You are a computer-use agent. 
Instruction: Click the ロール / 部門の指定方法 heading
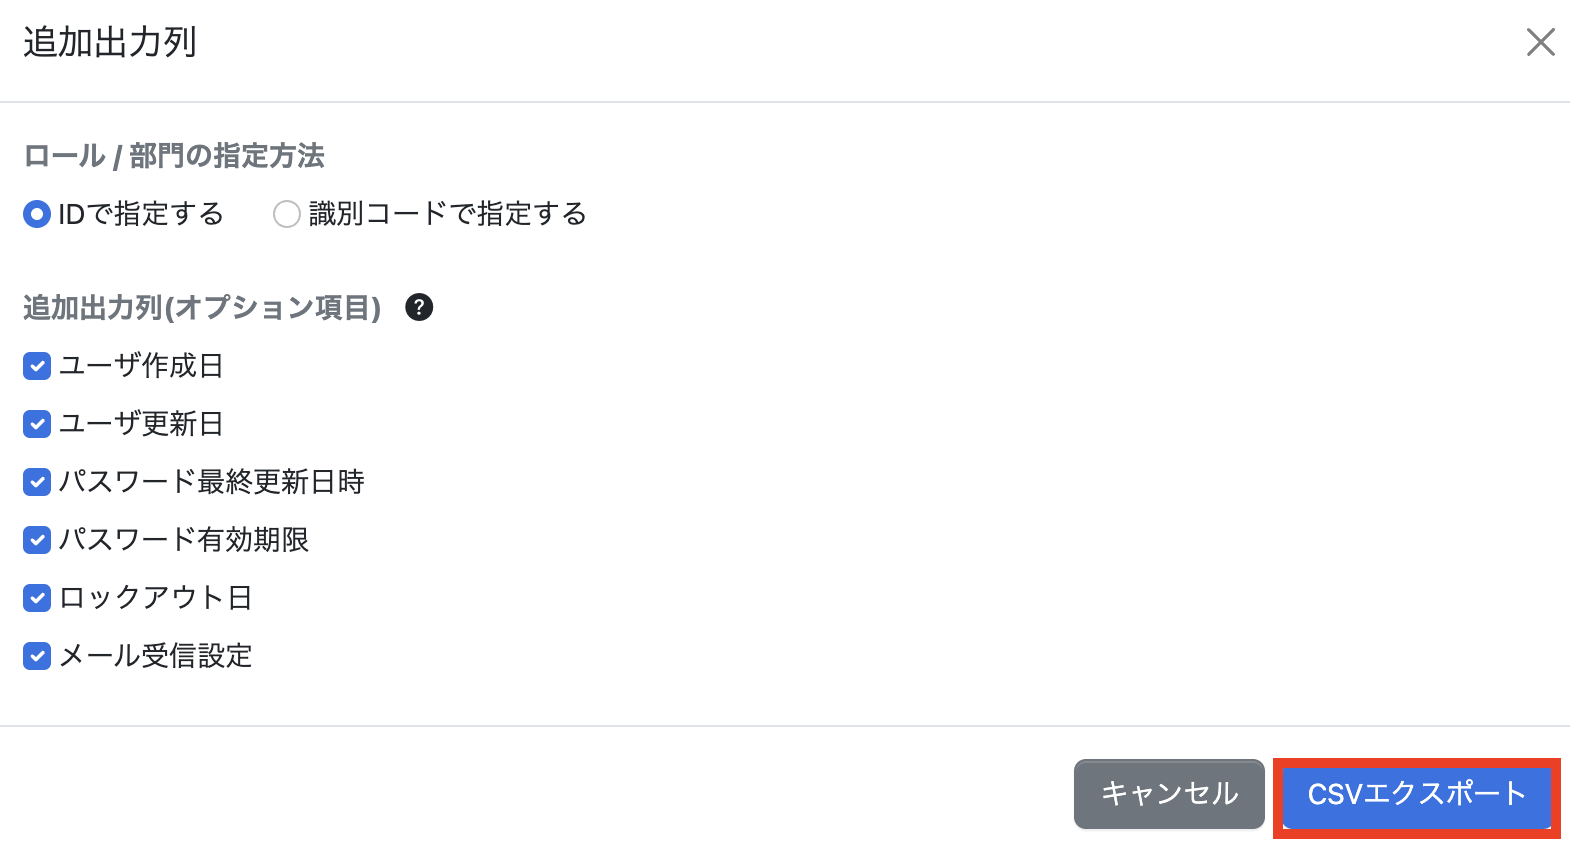[176, 156]
